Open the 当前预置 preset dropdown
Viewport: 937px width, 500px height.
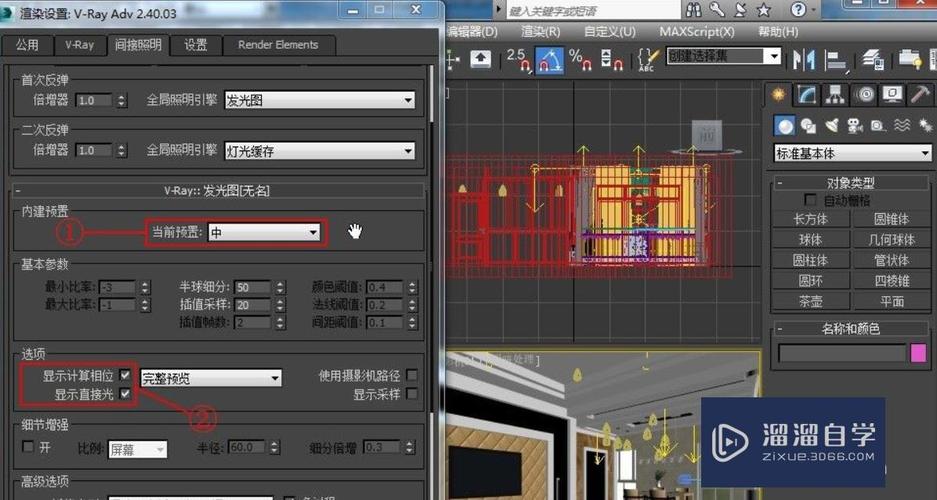[x=264, y=233]
